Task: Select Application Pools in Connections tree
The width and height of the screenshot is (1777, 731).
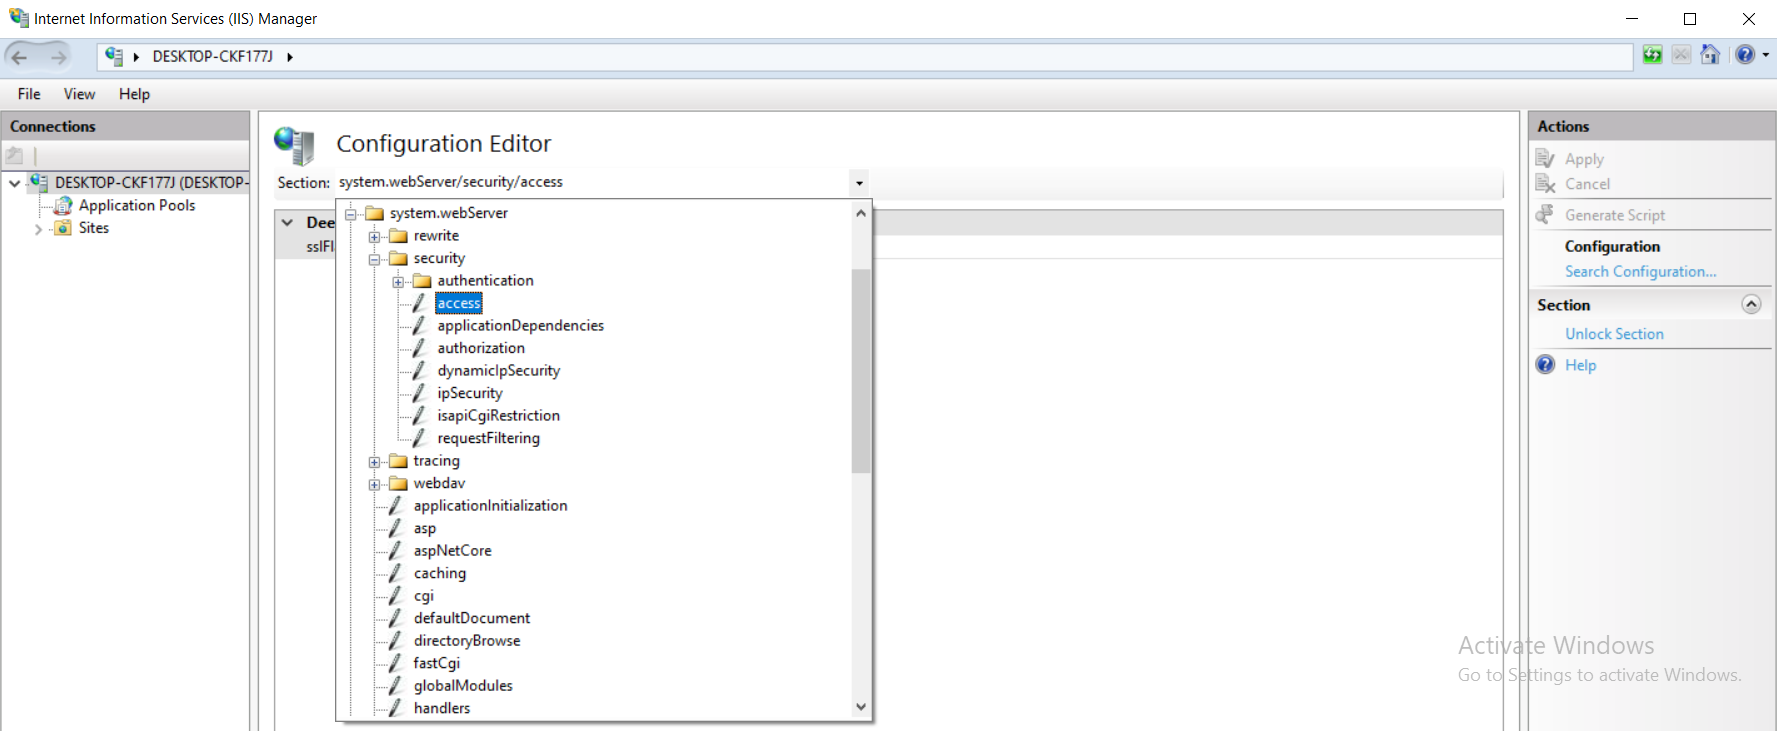Action: (x=137, y=205)
